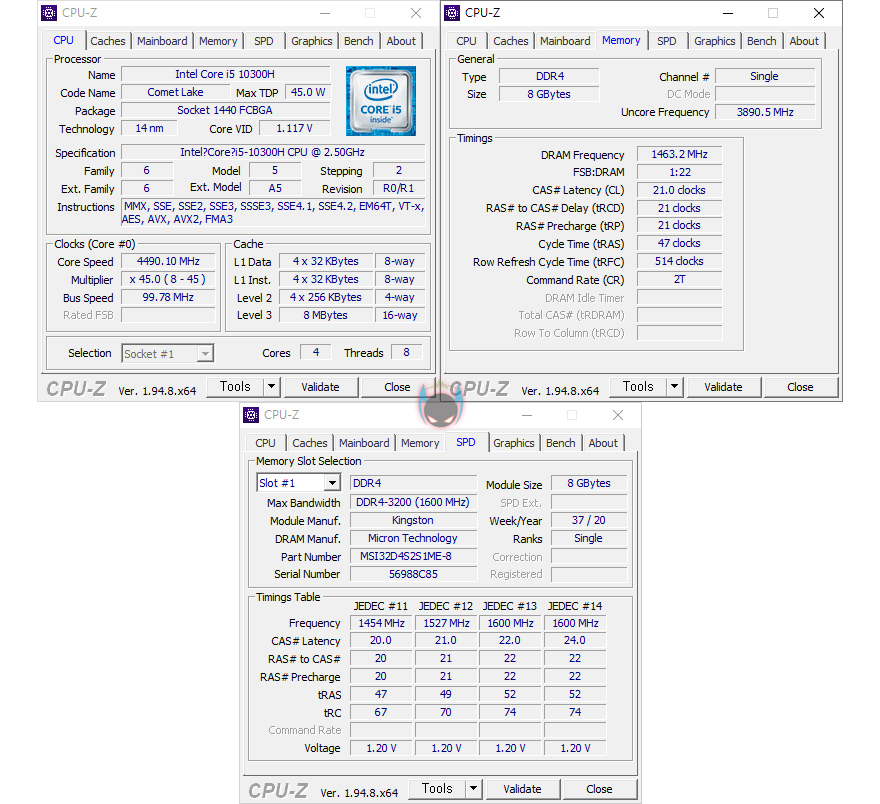Image resolution: width=880 pixels, height=804 pixels.
Task: Click the Core Speed value 4490.10 MHz
Action: point(168,261)
